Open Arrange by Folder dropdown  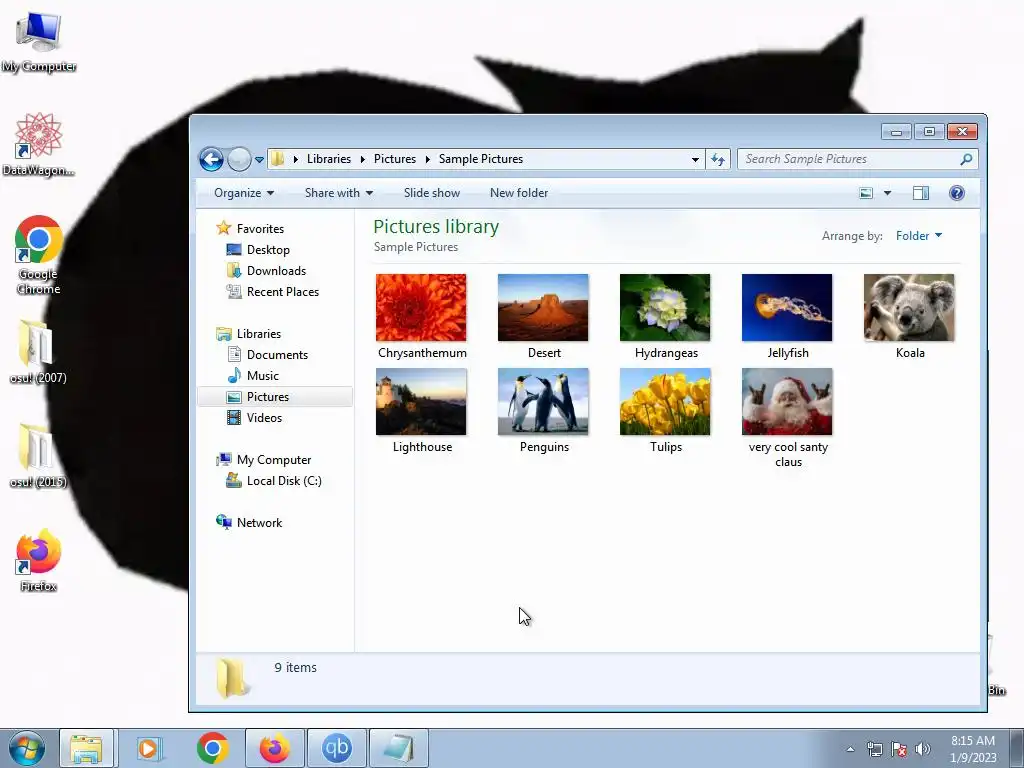point(919,236)
